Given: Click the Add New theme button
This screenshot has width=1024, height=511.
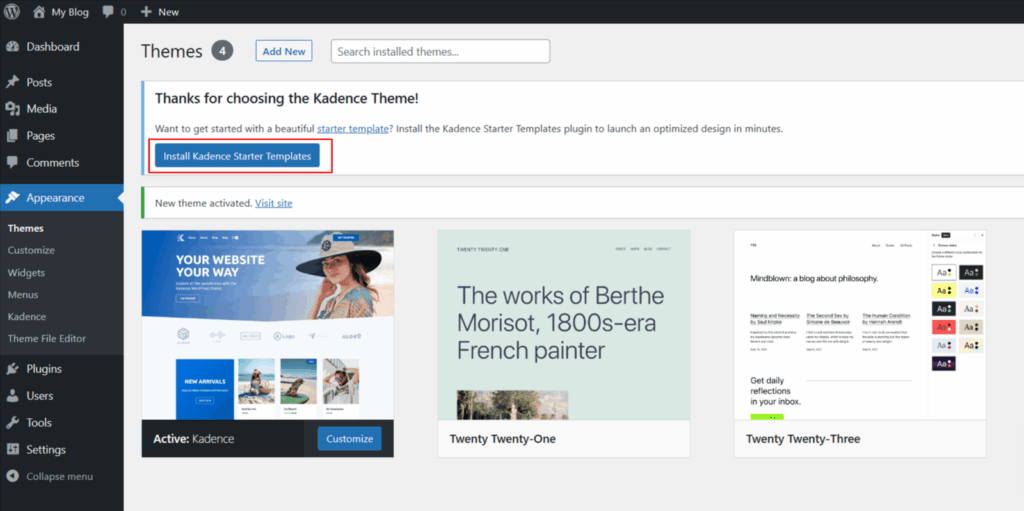Looking at the screenshot, I should click(284, 51).
